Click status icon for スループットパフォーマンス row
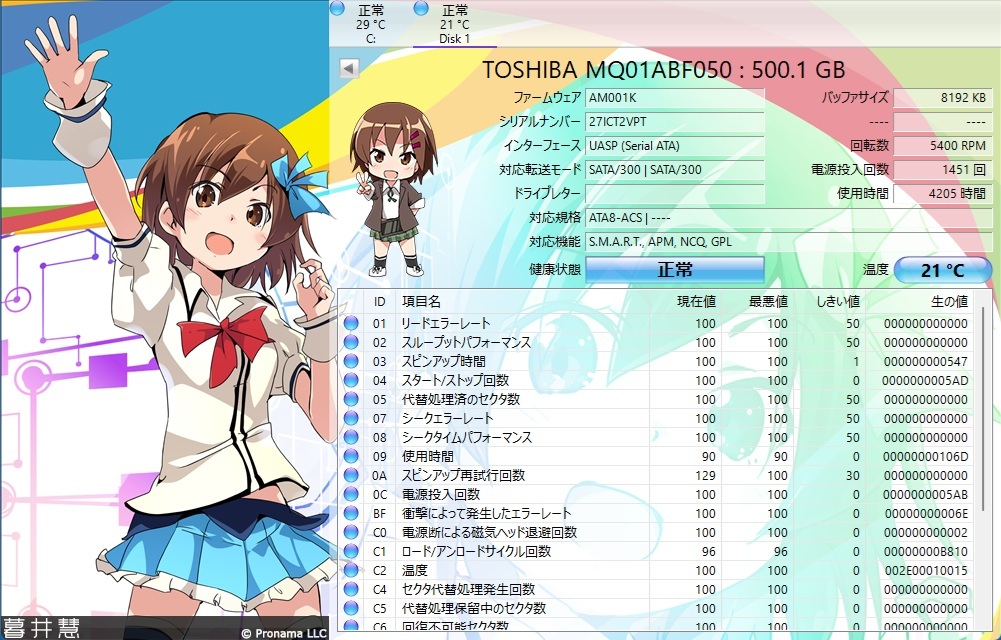1001x640 pixels. (x=351, y=342)
